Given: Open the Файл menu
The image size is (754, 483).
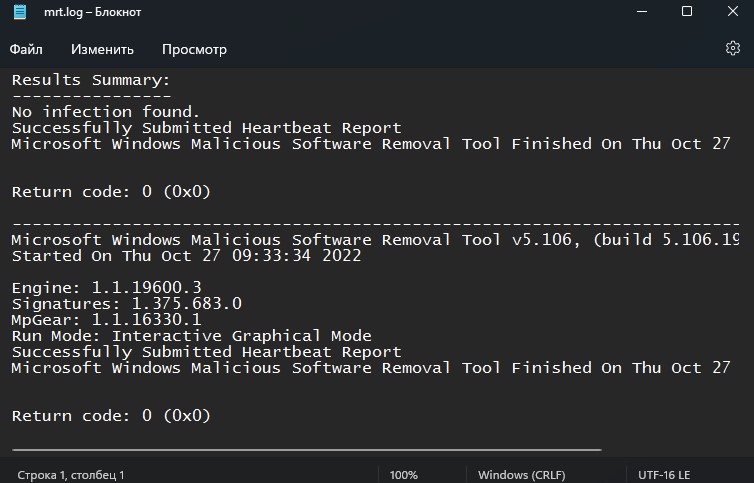Looking at the screenshot, I should [26, 50].
